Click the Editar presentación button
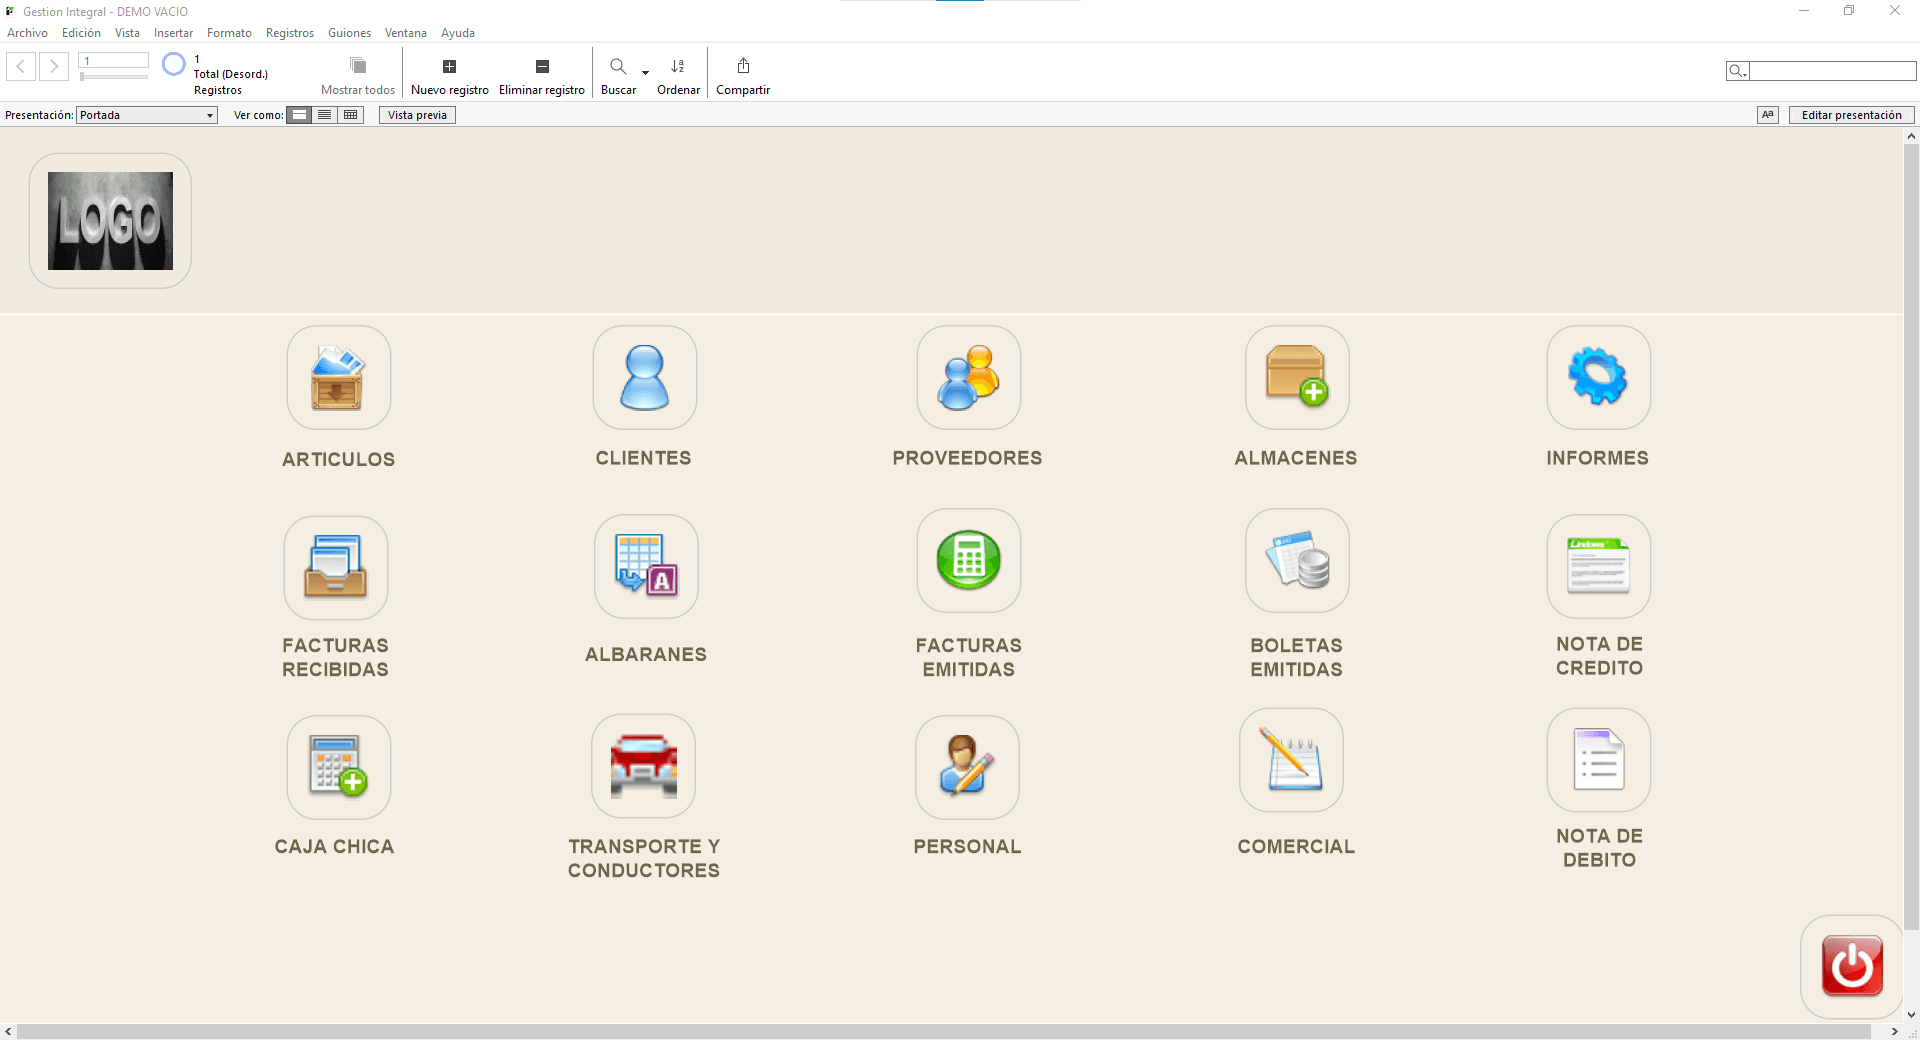Viewport: 1920px width, 1040px height. click(x=1851, y=115)
